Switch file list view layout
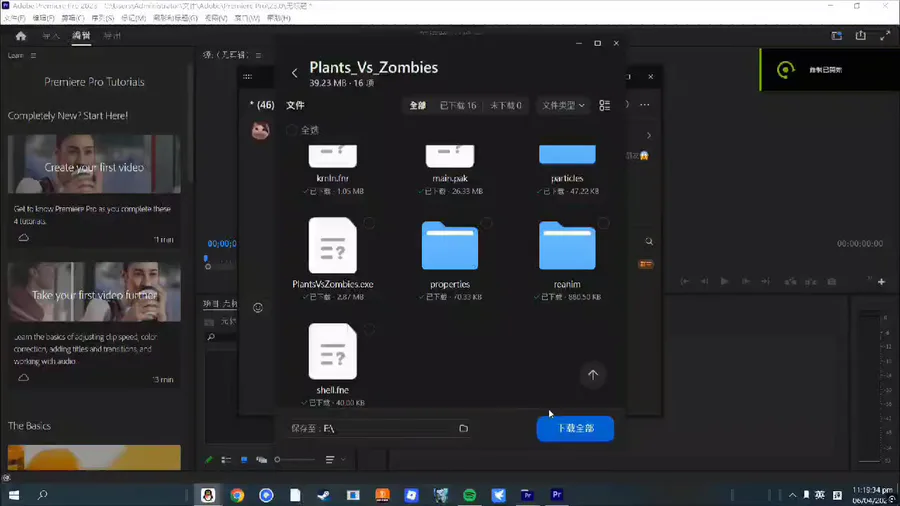 pos(604,106)
